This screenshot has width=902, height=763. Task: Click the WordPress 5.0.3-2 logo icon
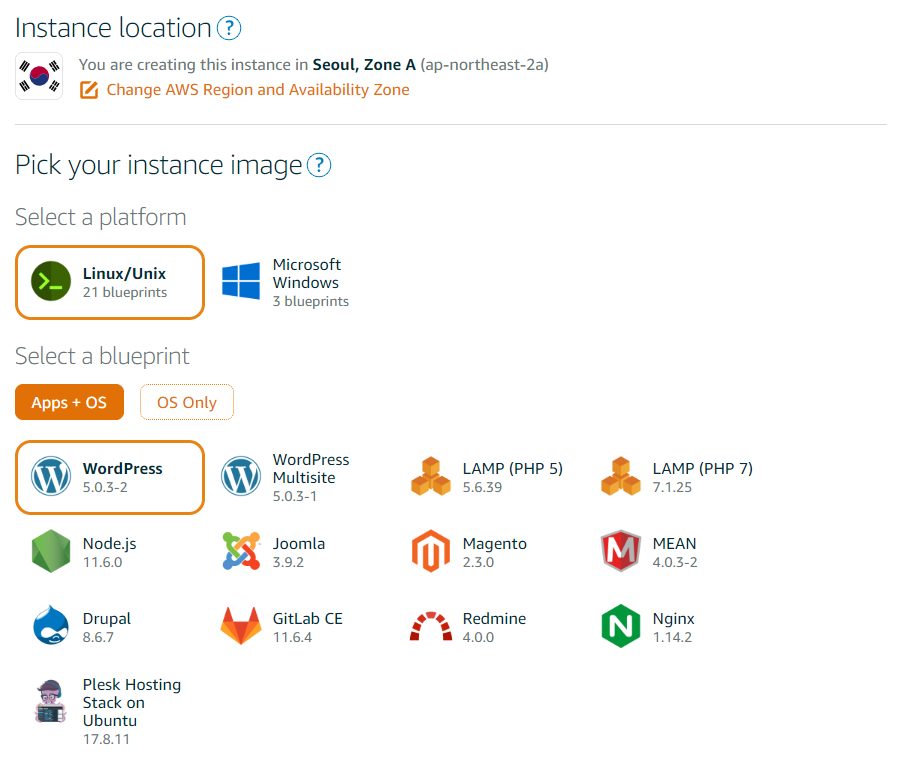pyautogui.click(x=51, y=476)
